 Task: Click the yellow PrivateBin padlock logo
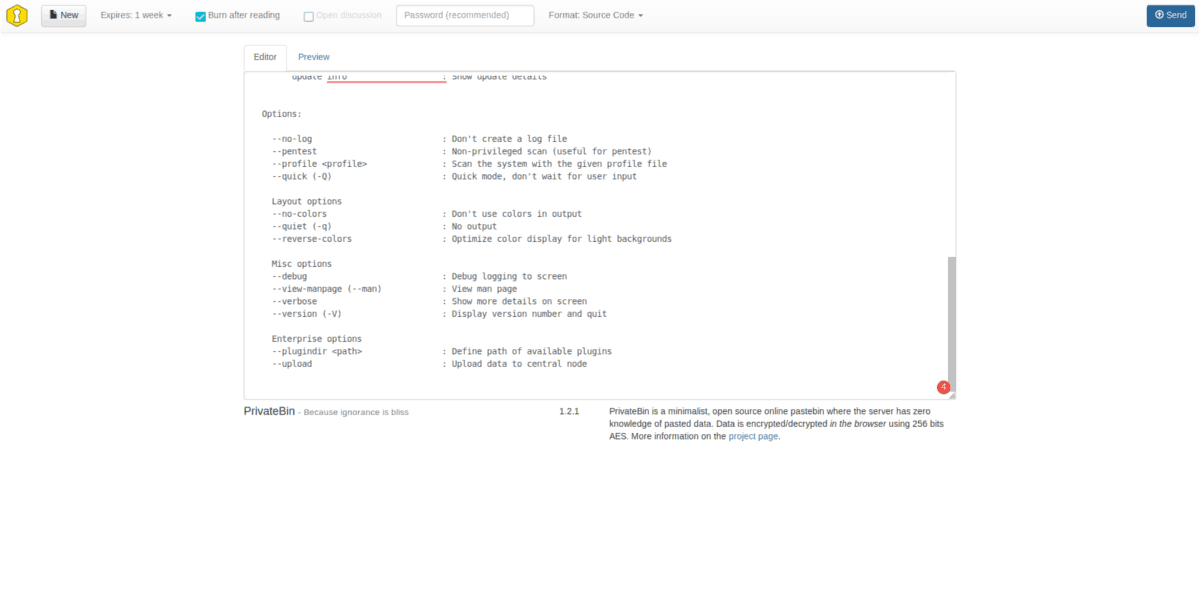point(16,15)
